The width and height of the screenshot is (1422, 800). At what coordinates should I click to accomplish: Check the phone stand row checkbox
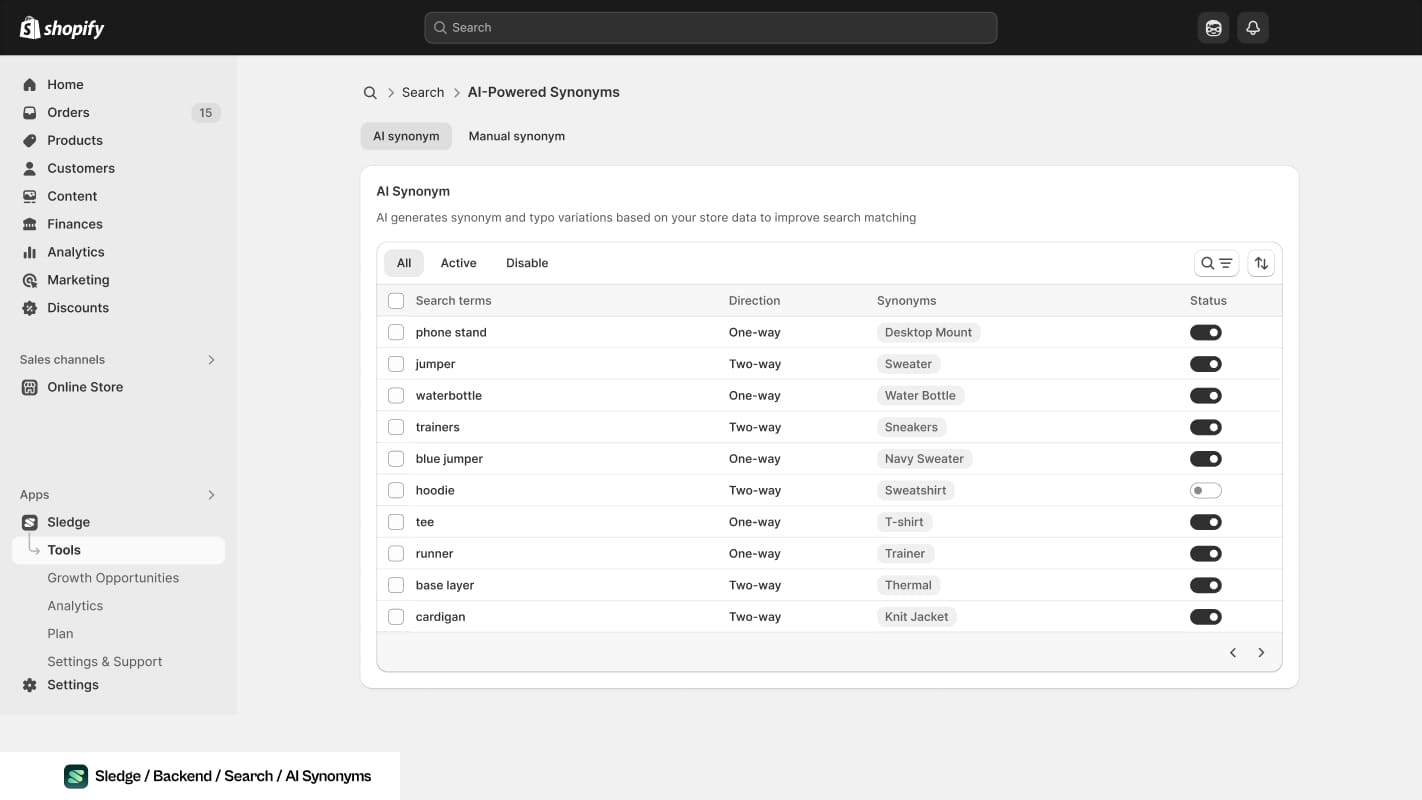click(396, 333)
